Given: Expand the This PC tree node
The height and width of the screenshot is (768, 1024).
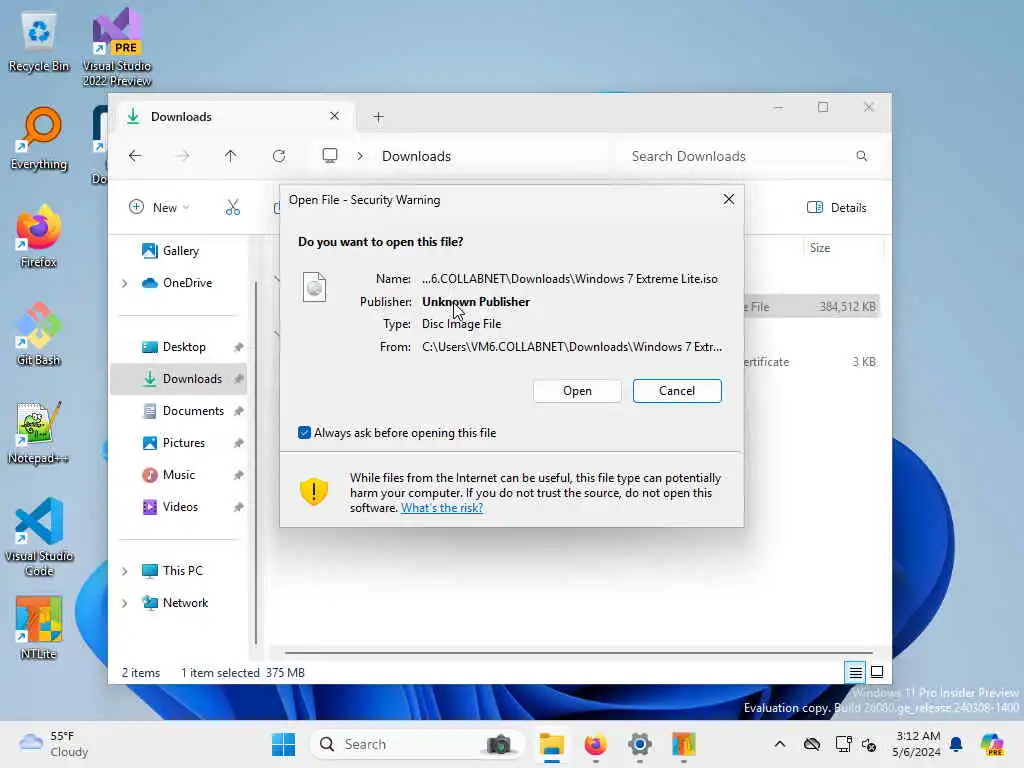Looking at the screenshot, I should tap(125, 571).
